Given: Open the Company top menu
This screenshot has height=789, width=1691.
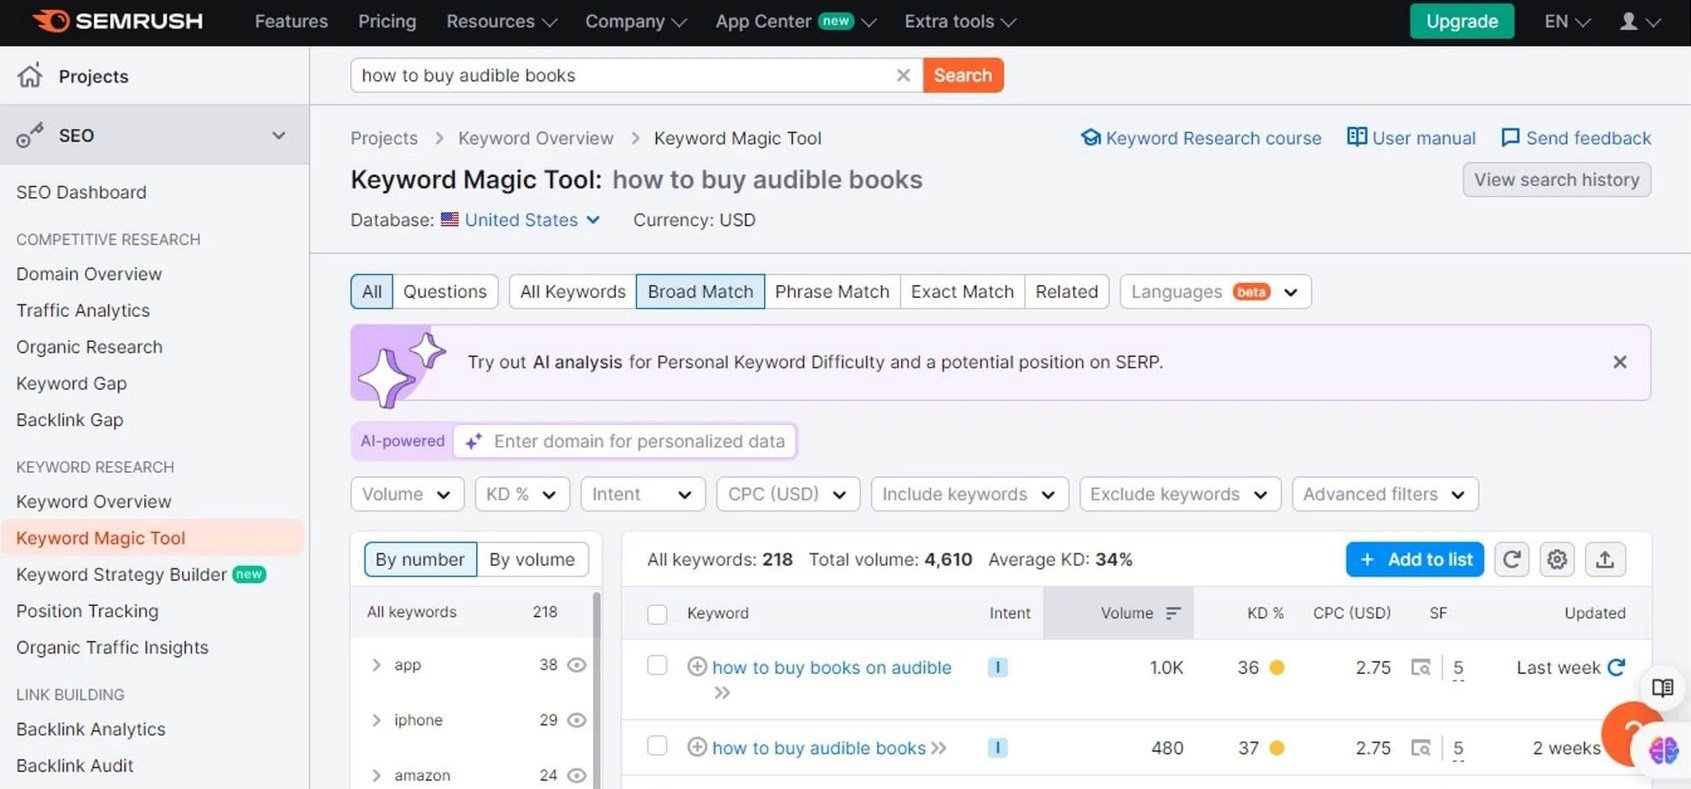Looking at the screenshot, I should pyautogui.click(x=636, y=21).
